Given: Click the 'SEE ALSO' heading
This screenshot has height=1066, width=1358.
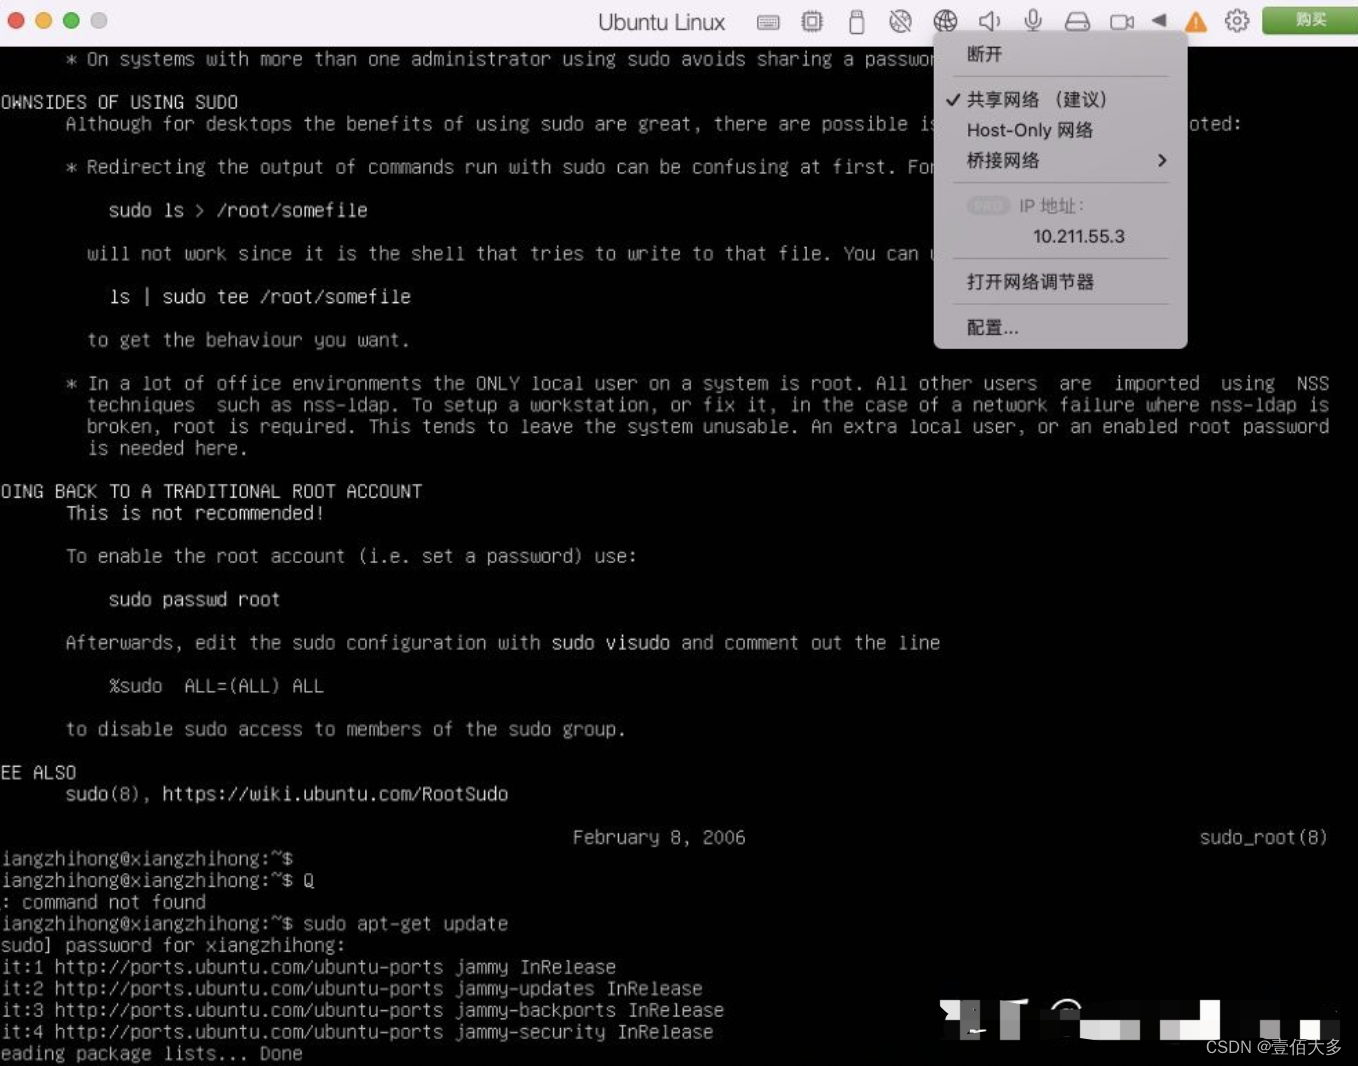Looking at the screenshot, I should click(38, 772).
